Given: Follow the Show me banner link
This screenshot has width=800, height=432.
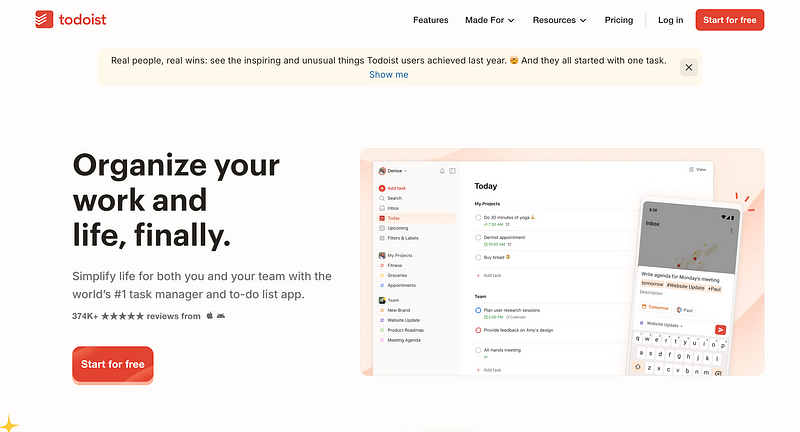Looking at the screenshot, I should point(389,74).
